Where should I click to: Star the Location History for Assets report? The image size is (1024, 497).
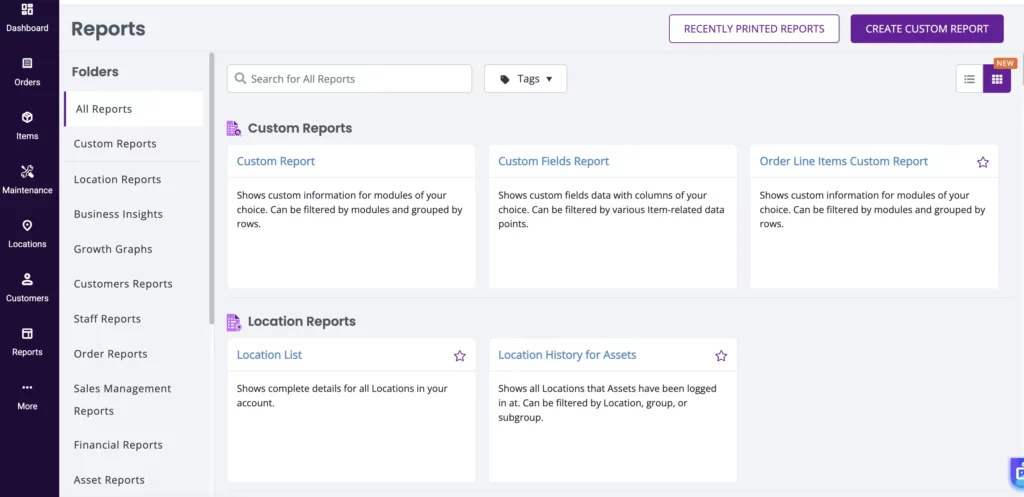click(x=721, y=356)
